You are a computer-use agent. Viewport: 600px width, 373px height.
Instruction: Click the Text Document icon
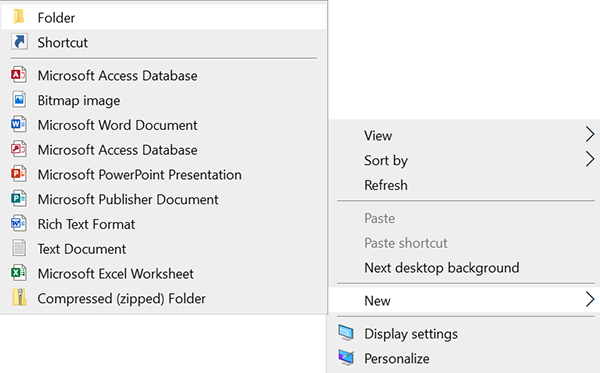click(x=19, y=249)
